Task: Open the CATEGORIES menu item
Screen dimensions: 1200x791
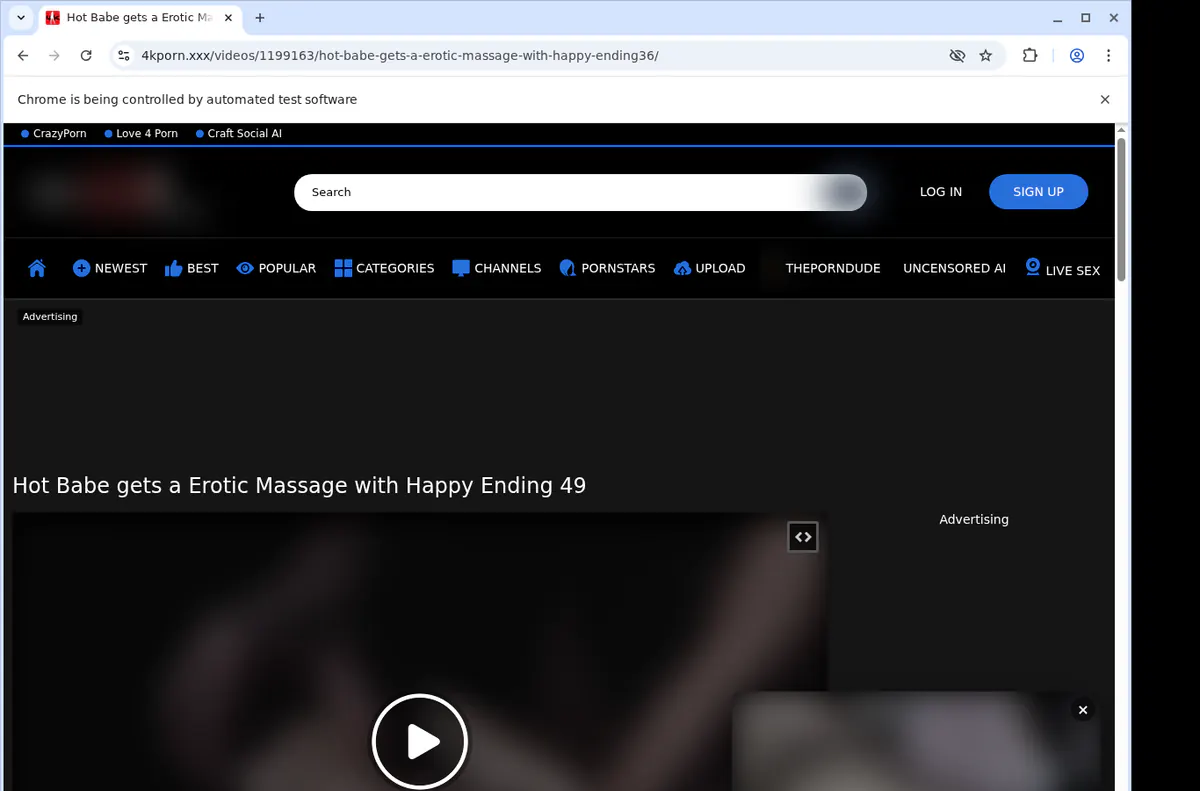Action: 384,268
